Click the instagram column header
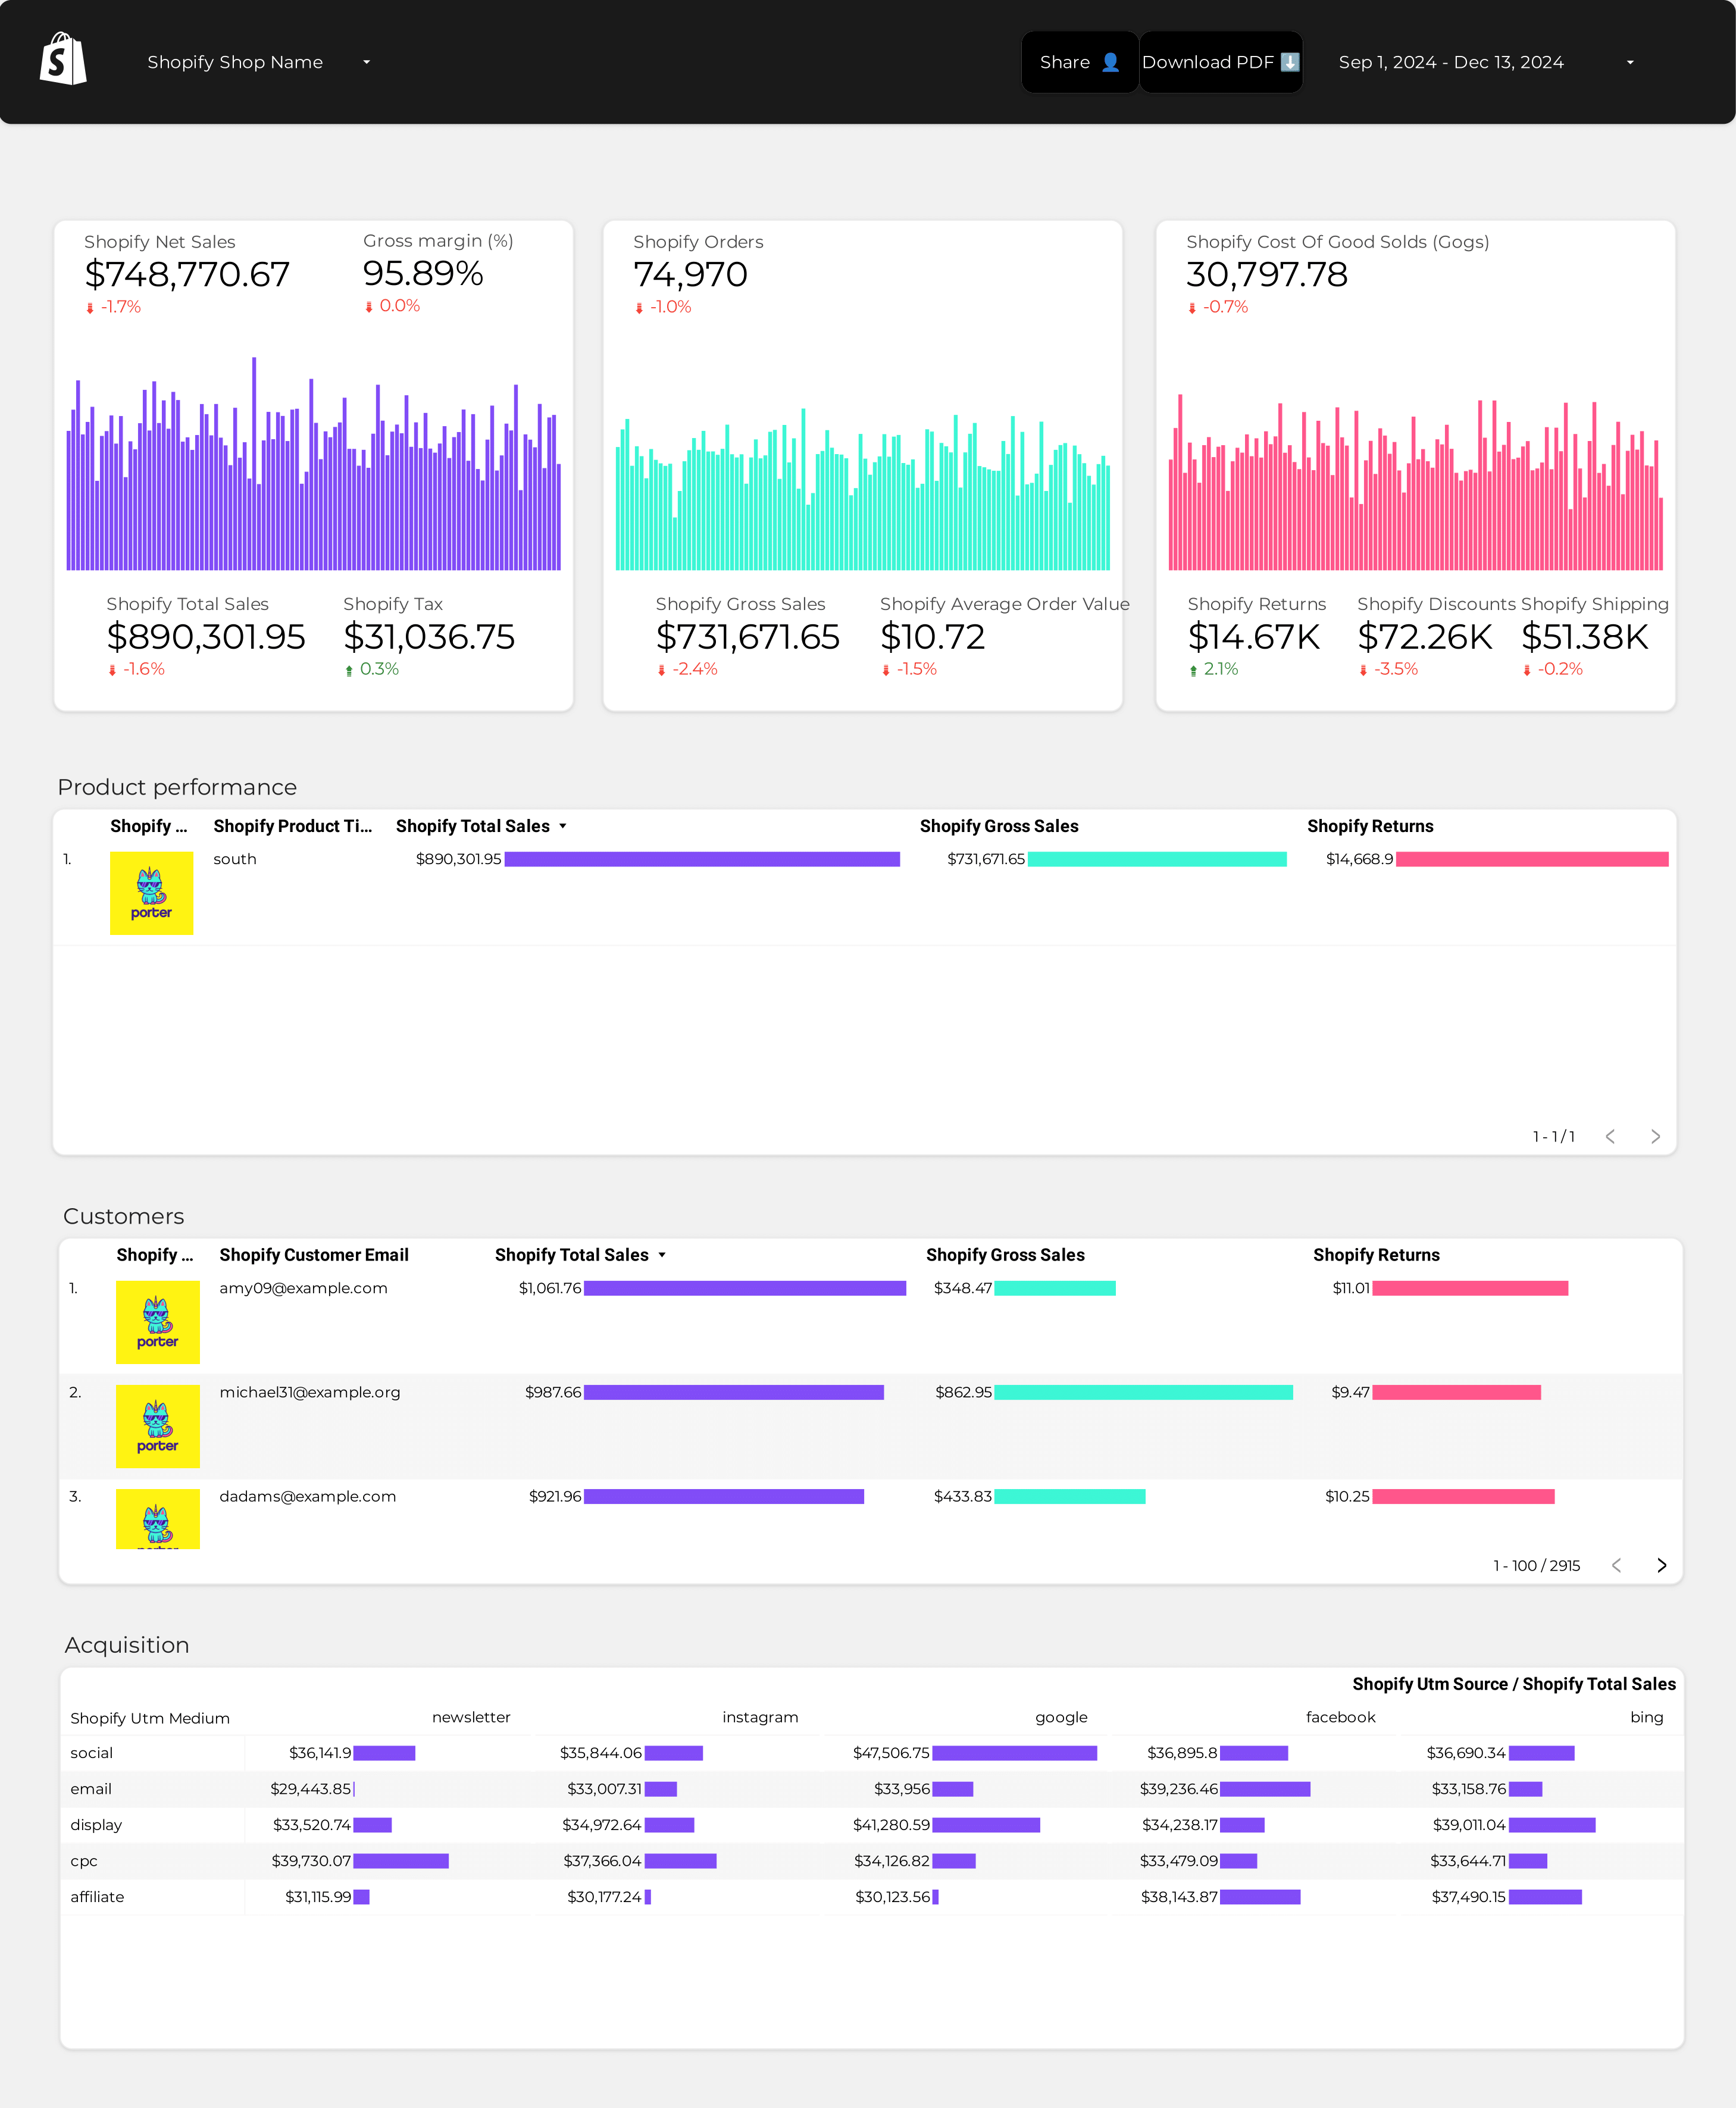Screen dimensions: 1736x2108 click(760, 1717)
